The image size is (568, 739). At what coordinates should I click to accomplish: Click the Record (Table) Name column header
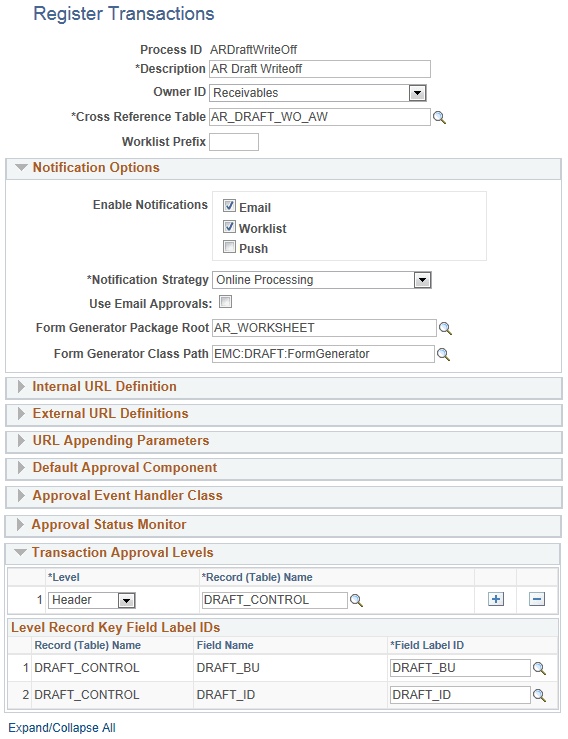point(88,645)
